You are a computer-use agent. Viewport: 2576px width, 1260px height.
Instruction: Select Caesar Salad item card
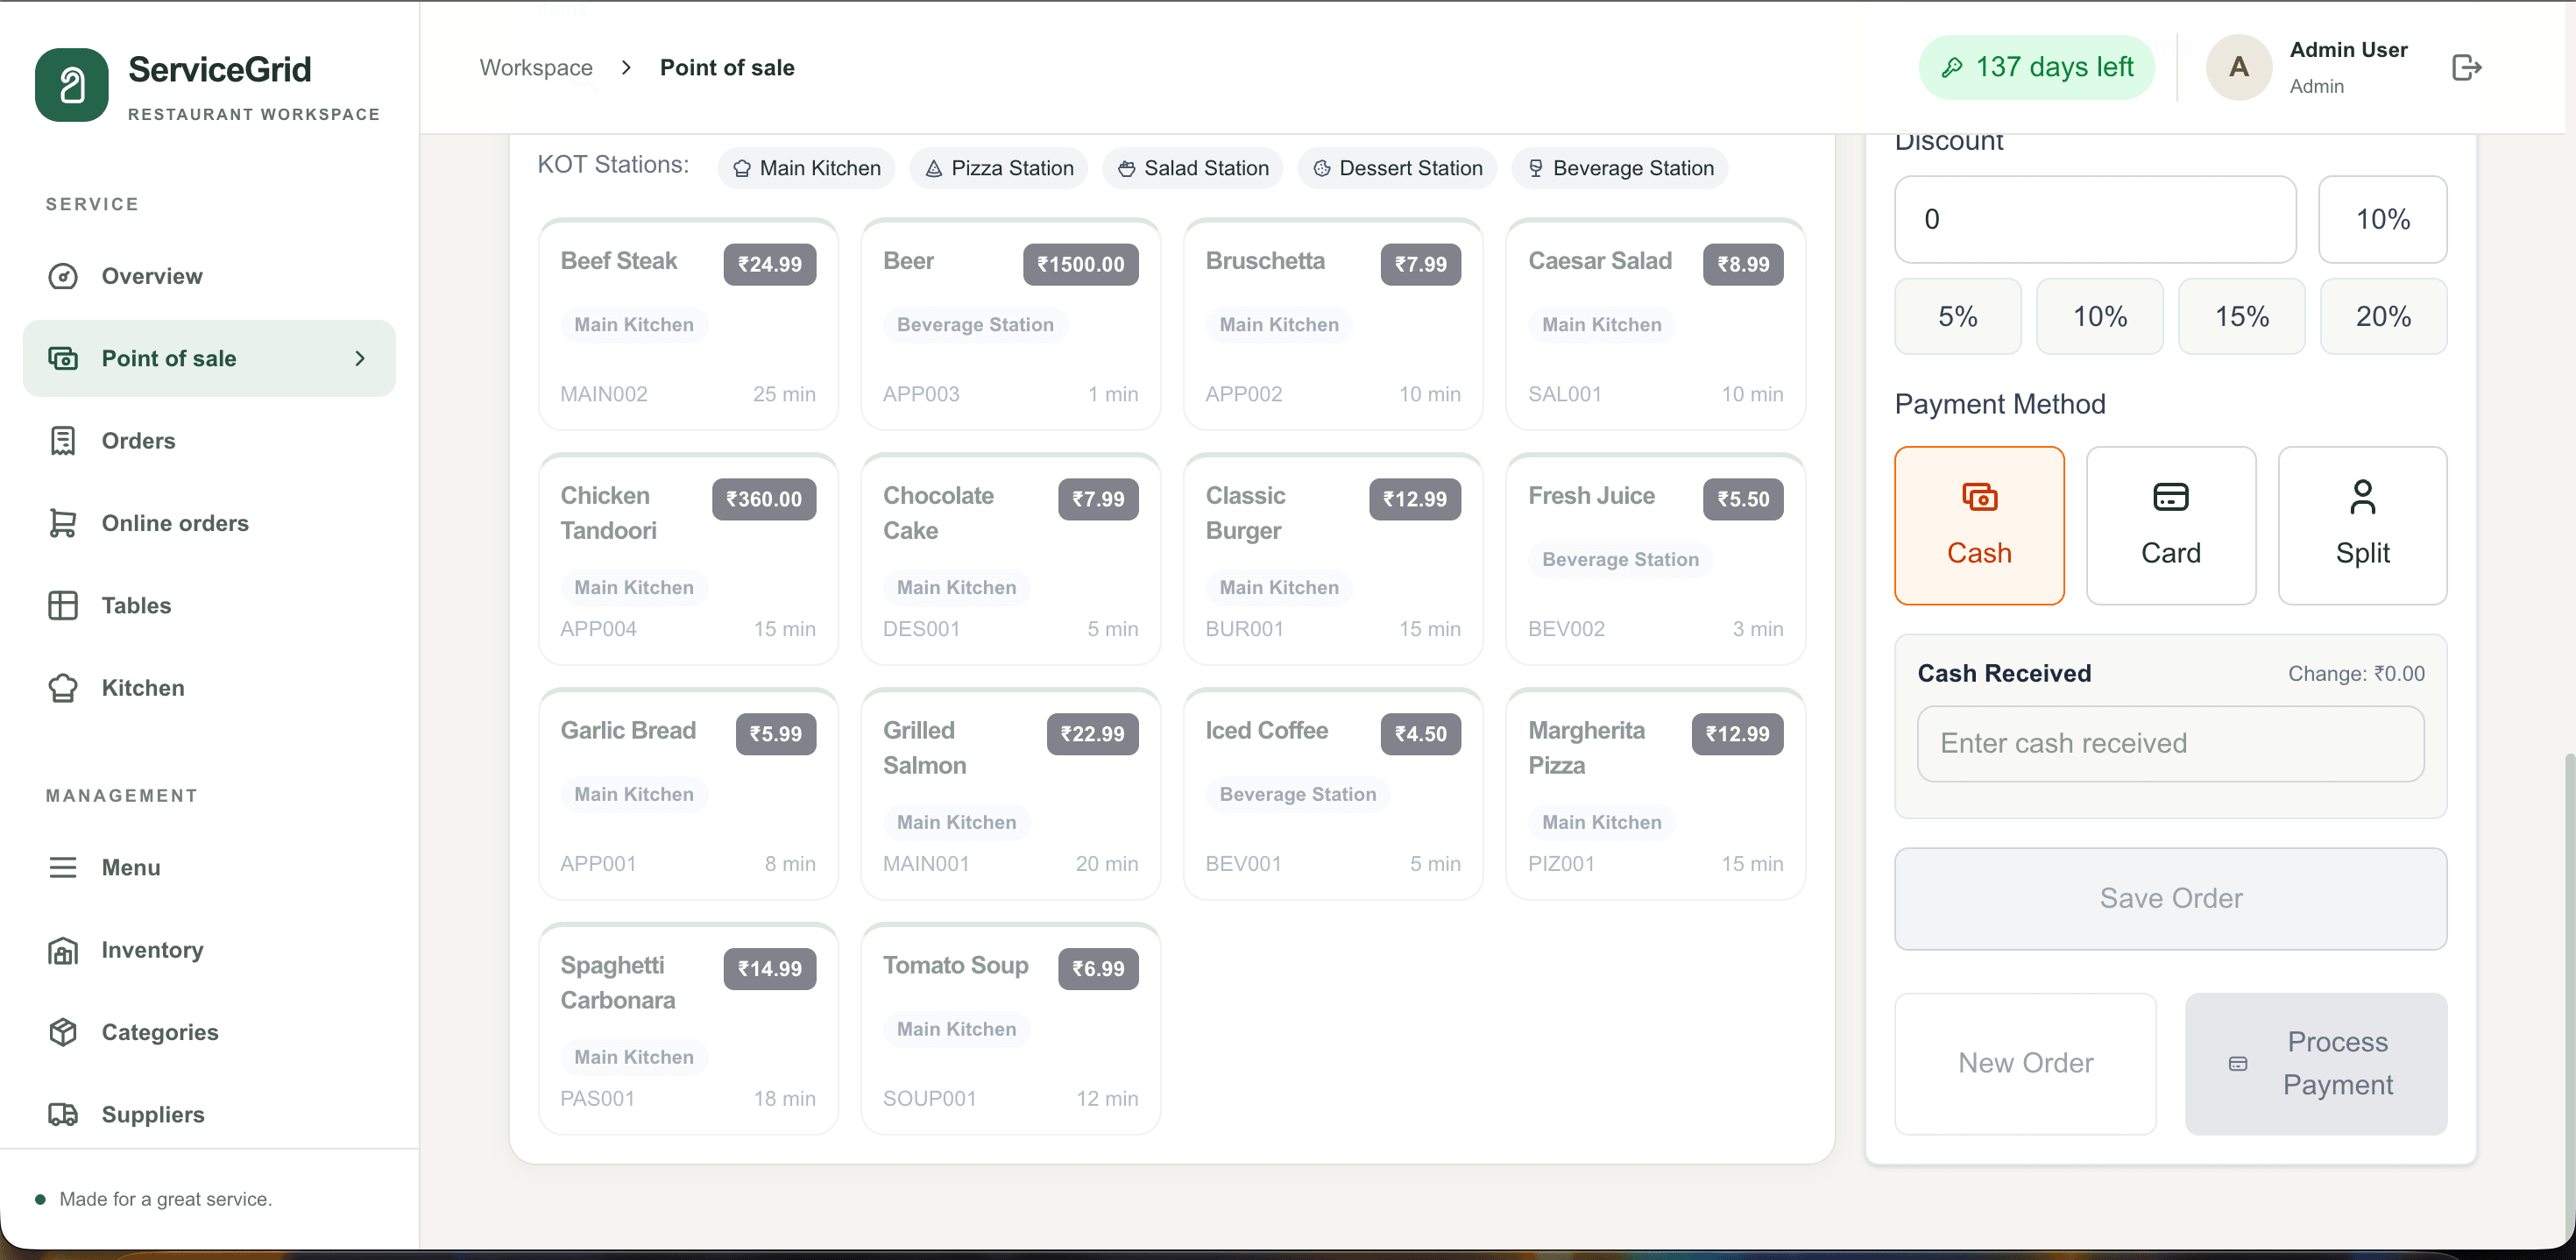[1655, 324]
